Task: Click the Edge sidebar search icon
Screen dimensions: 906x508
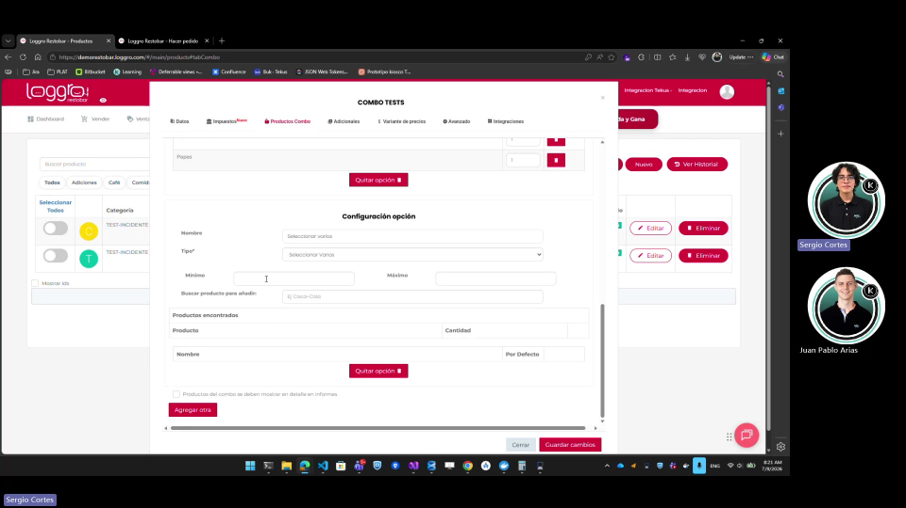Action: [x=781, y=75]
